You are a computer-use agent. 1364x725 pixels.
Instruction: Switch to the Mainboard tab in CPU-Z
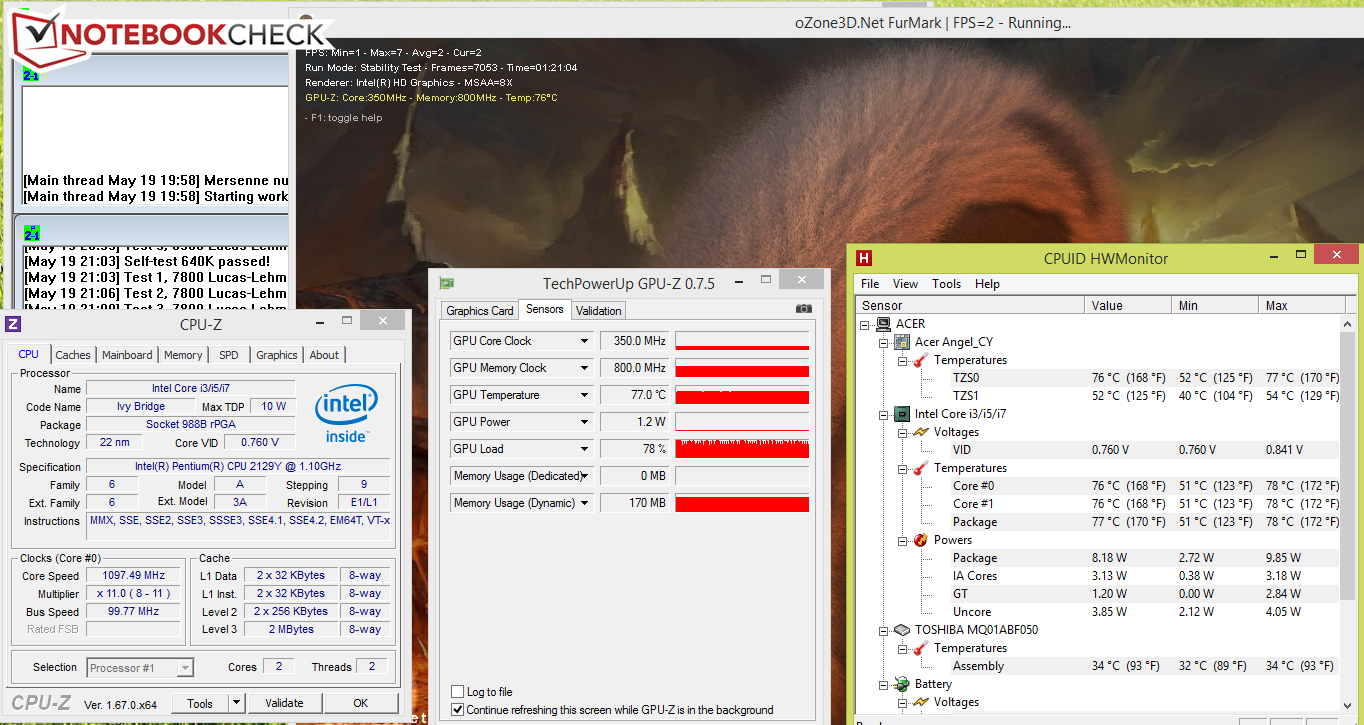tap(127, 355)
